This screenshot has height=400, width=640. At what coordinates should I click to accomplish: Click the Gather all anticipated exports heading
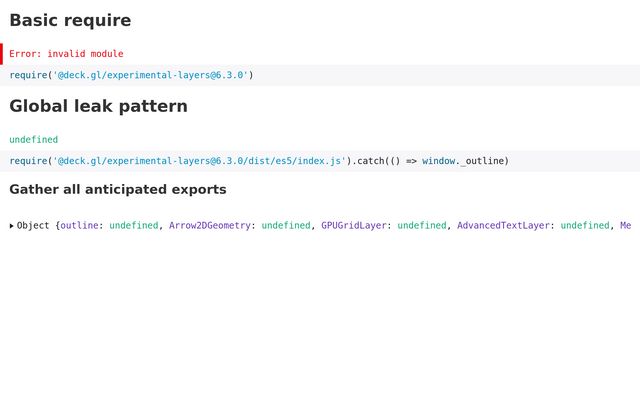[118, 189]
